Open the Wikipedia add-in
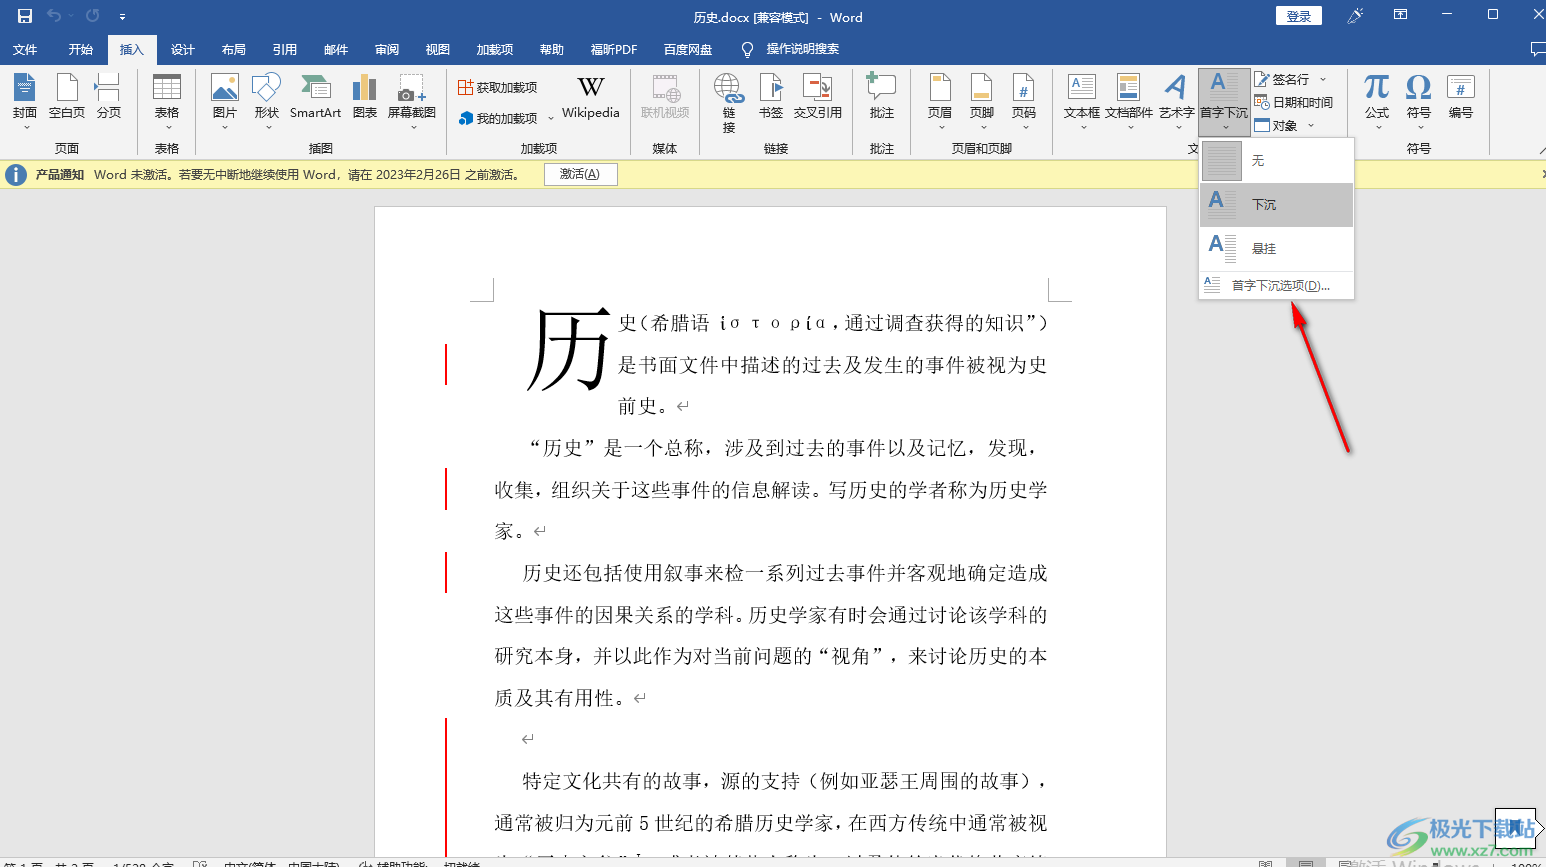Viewport: 1546px width, 867px height. click(591, 98)
